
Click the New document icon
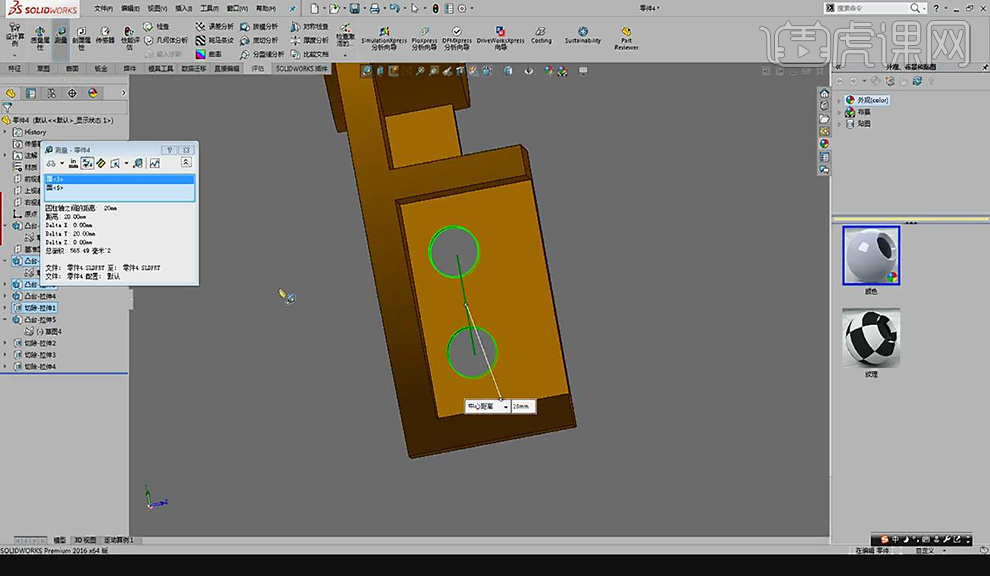[x=314, y=8]
